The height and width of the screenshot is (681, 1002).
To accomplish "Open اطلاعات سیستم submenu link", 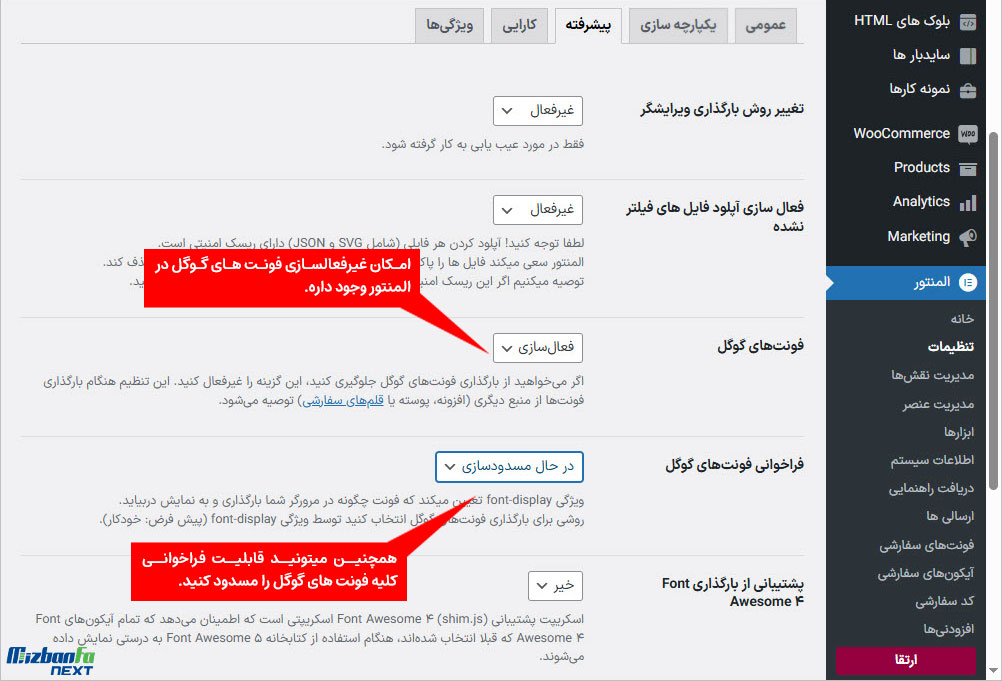I will click(932, 461).
